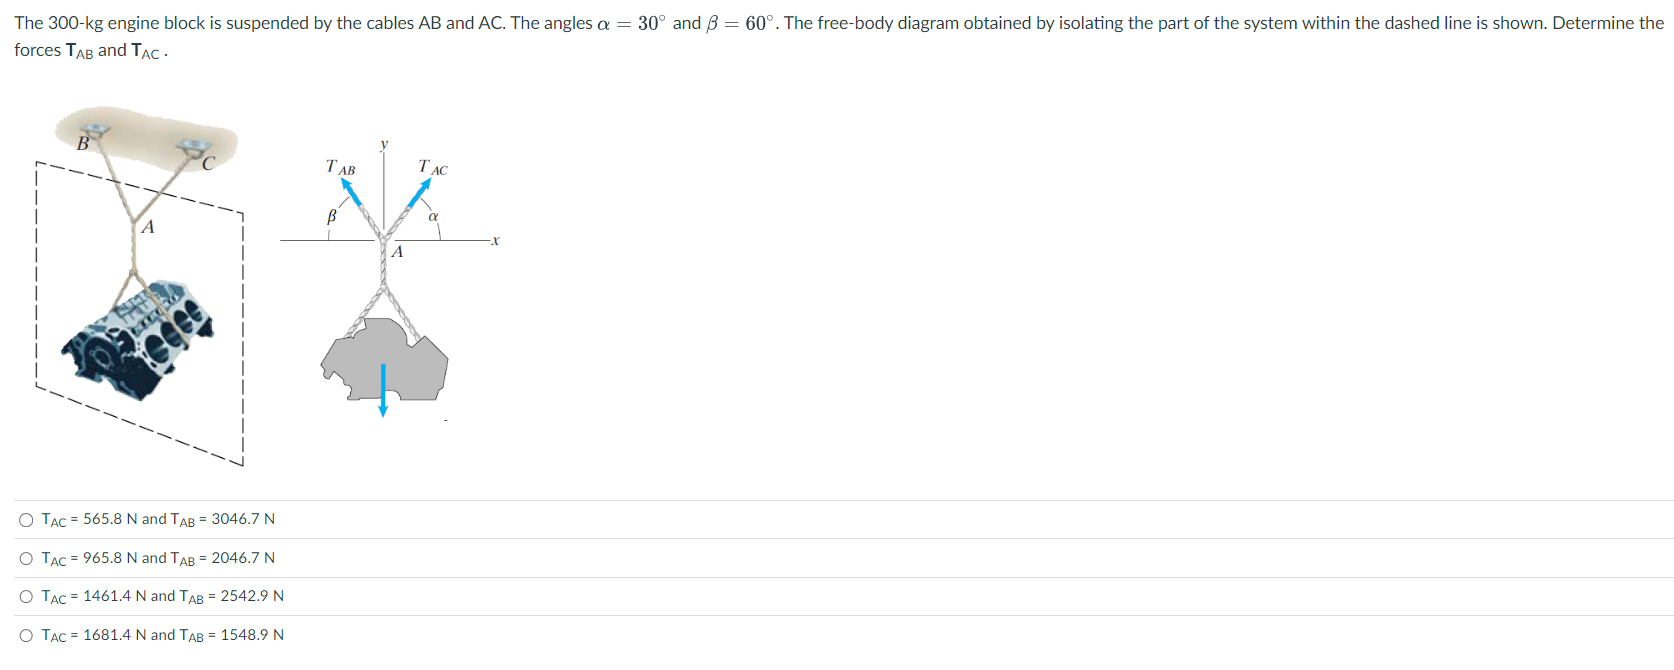Click the question text about 300-kg engine block
1674x670 pixels.
click(838, 36)
